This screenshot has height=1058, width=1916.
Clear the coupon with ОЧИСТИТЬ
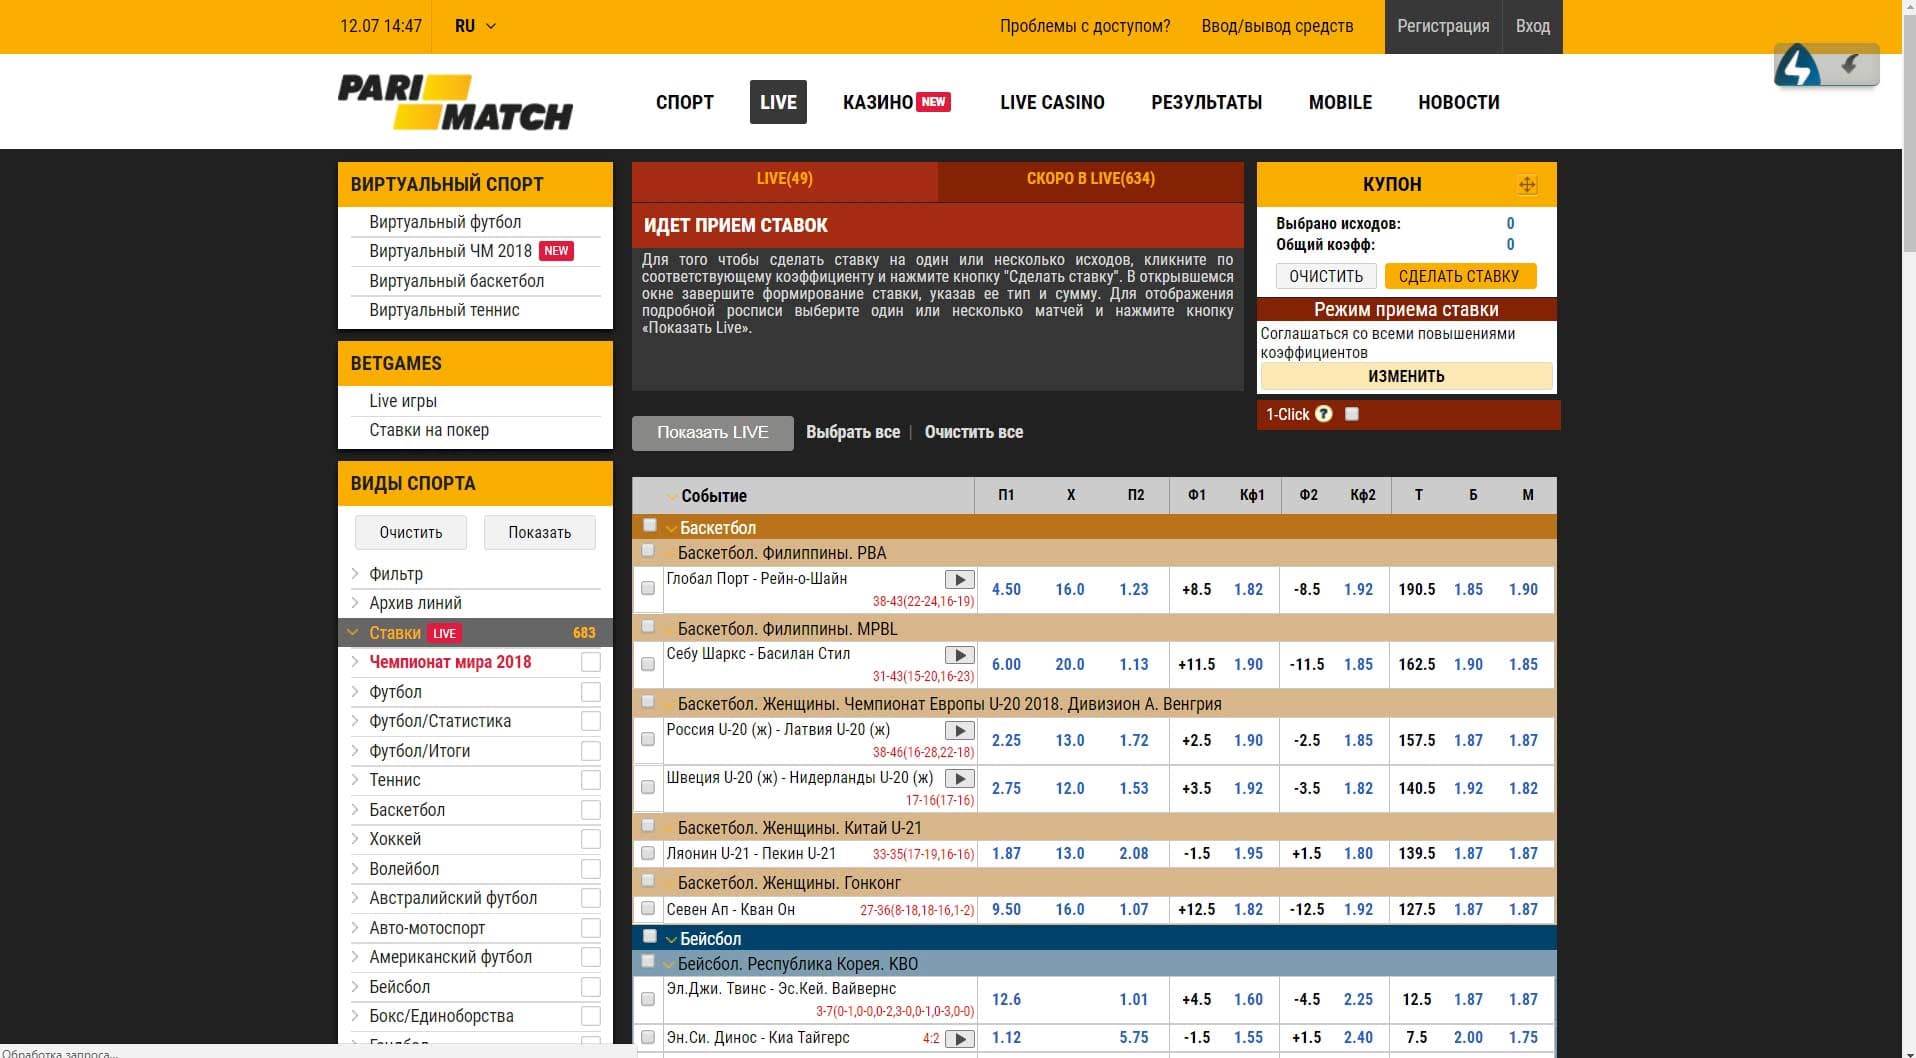tap(1326, 276)
